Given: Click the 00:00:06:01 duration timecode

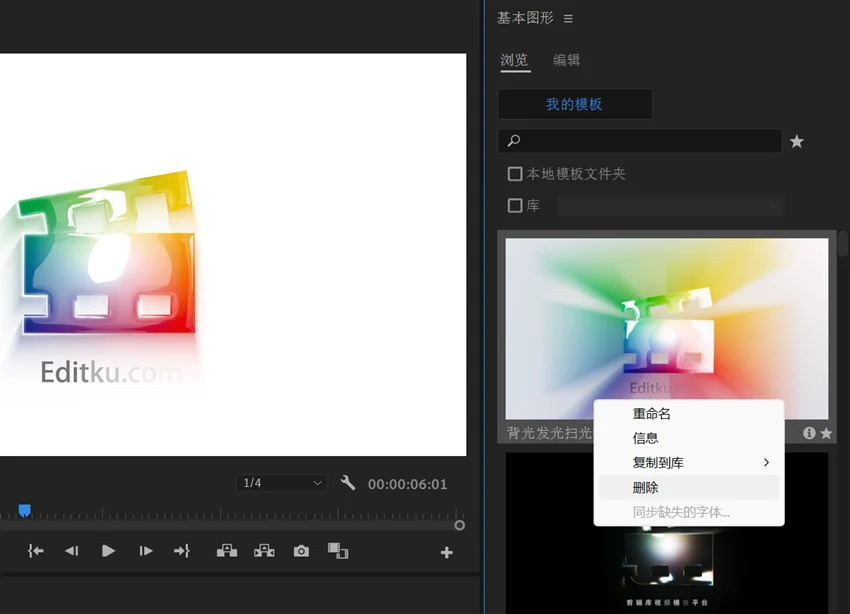Looking at the screenshot, I should click(x=408, y=484).
